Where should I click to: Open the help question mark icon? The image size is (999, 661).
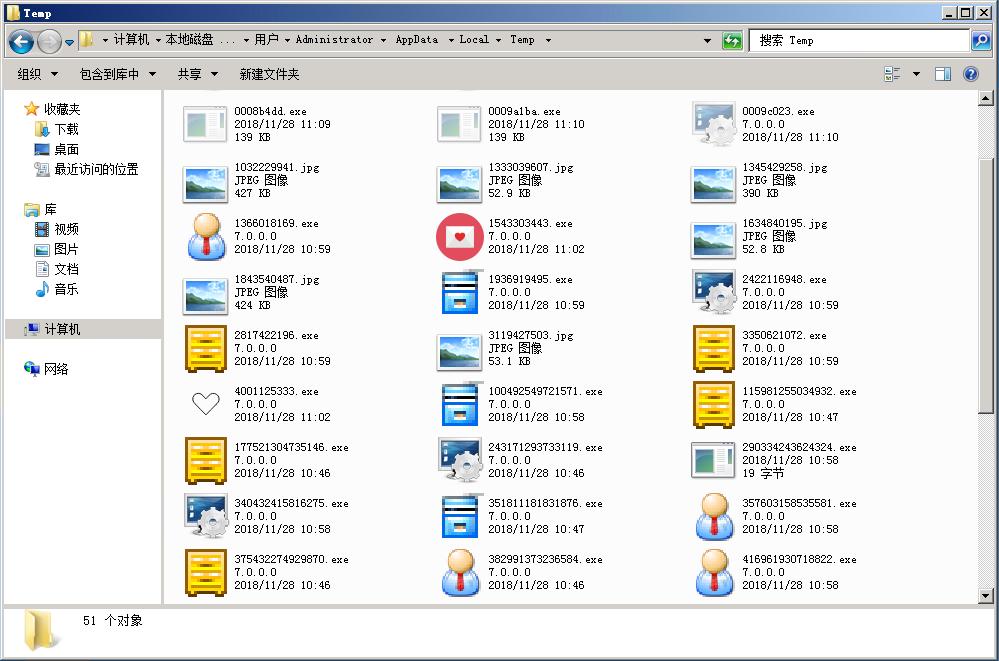970,74
